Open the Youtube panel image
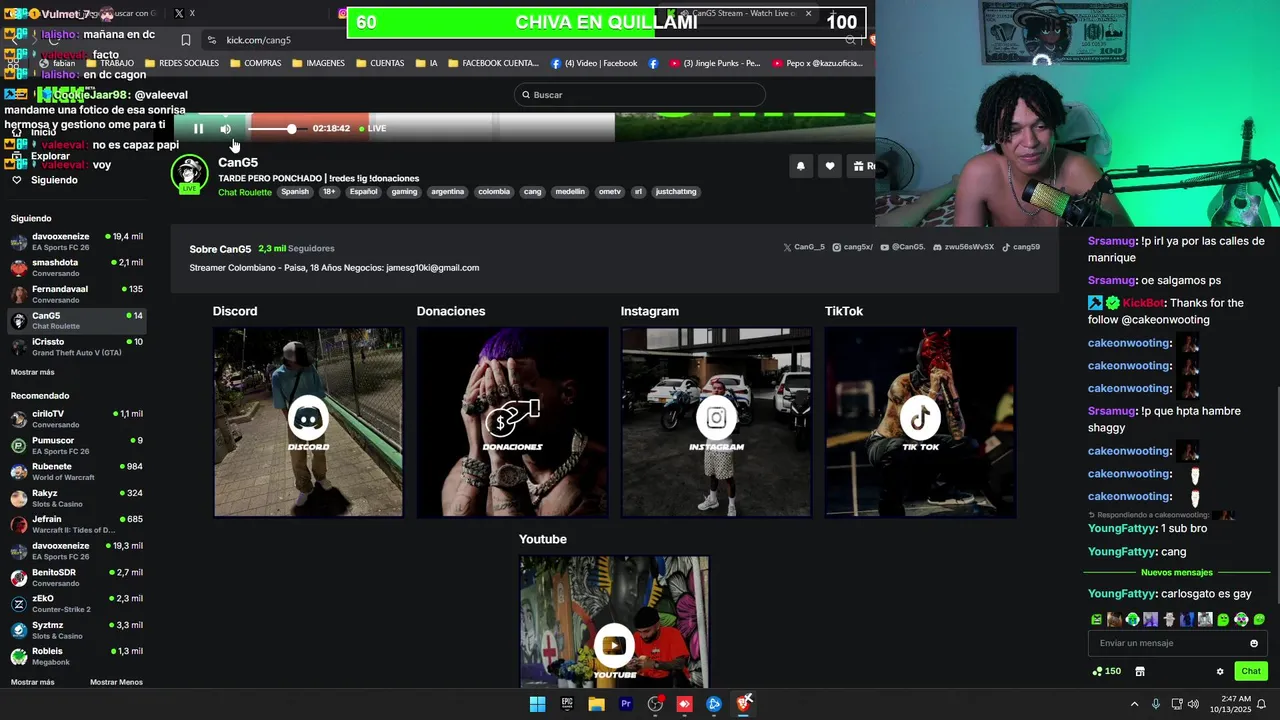 [614, 622]
